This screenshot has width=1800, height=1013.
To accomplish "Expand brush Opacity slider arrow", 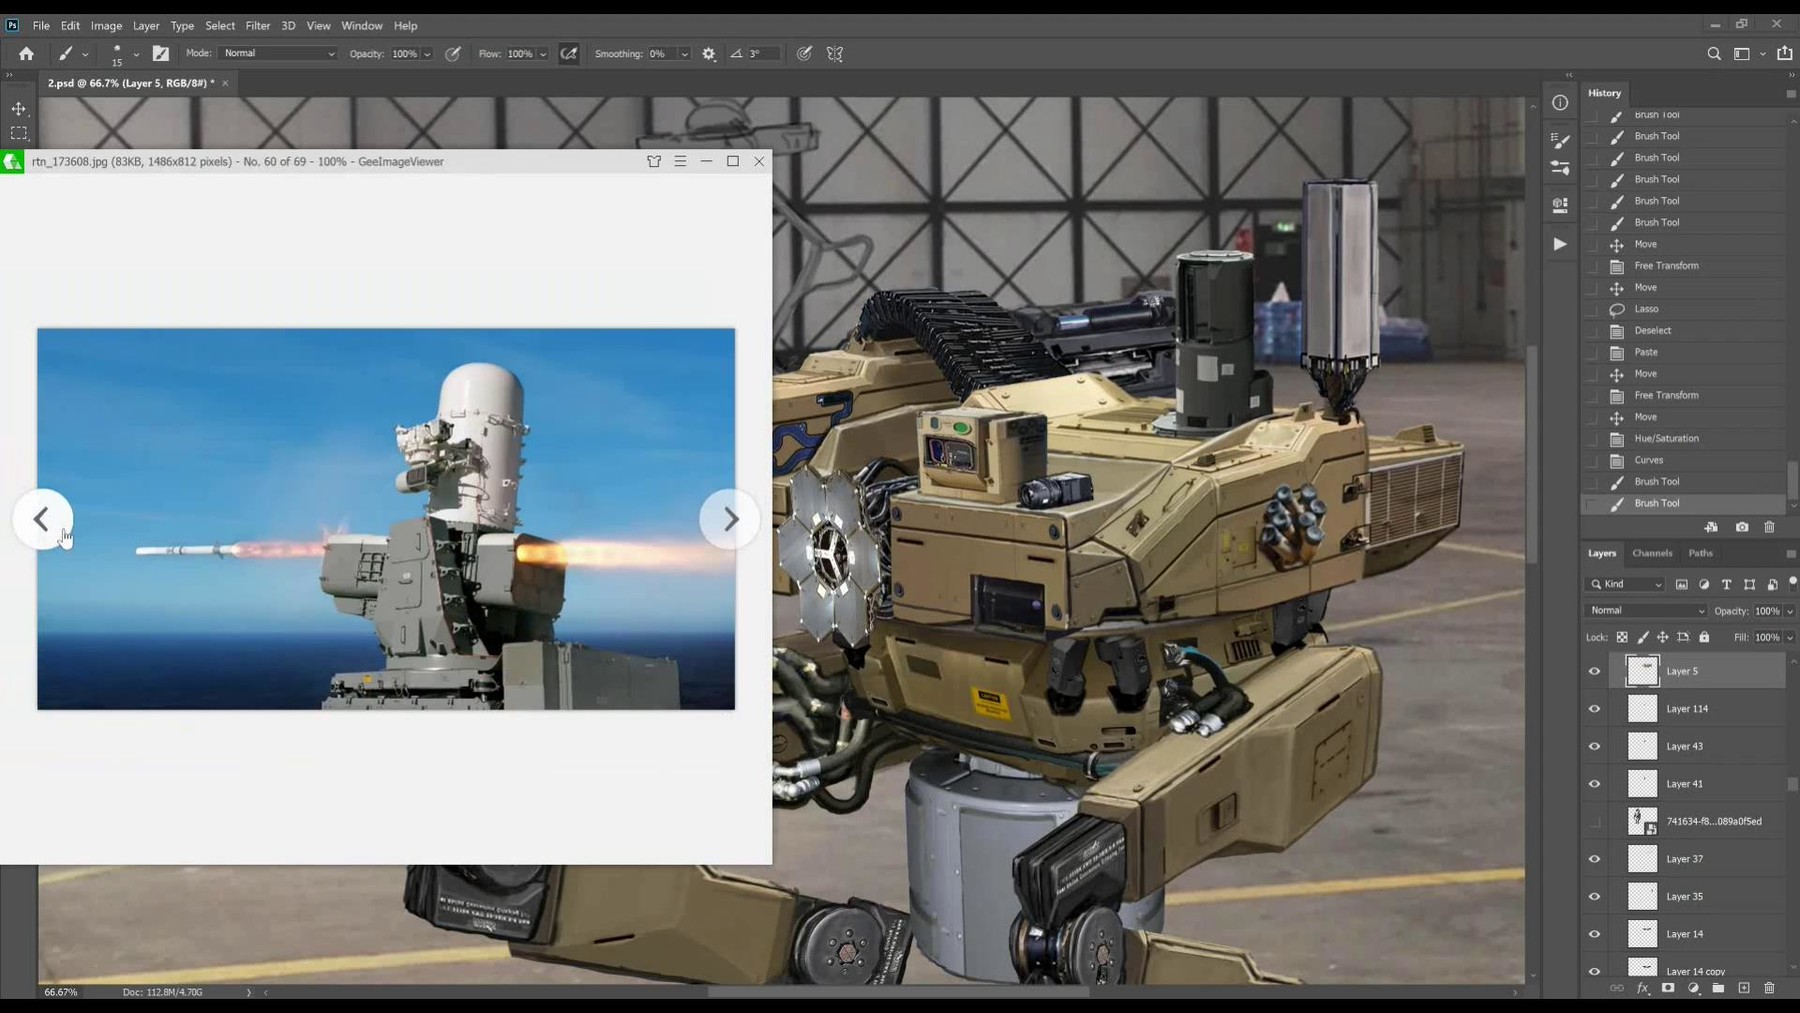I will [427, 54].
